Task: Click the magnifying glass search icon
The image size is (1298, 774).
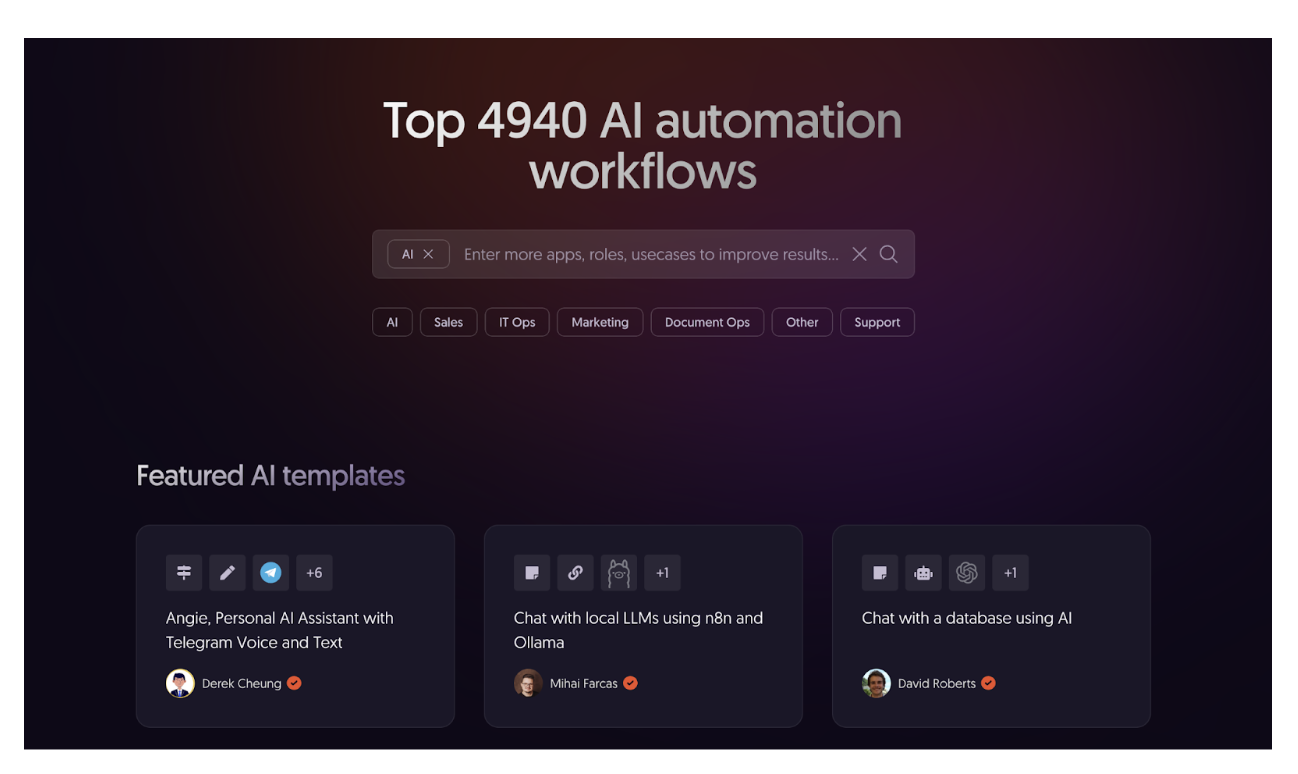Action: click(888, 254)
